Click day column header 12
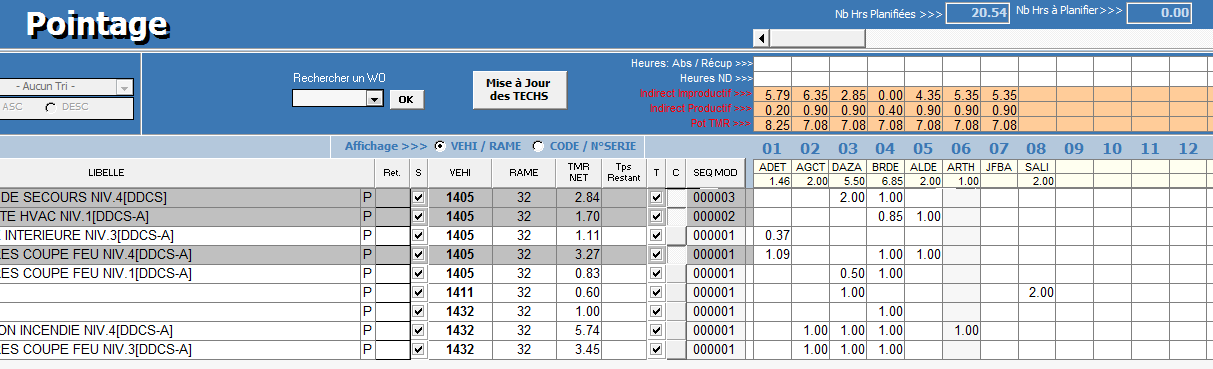 click(1188, 149)
